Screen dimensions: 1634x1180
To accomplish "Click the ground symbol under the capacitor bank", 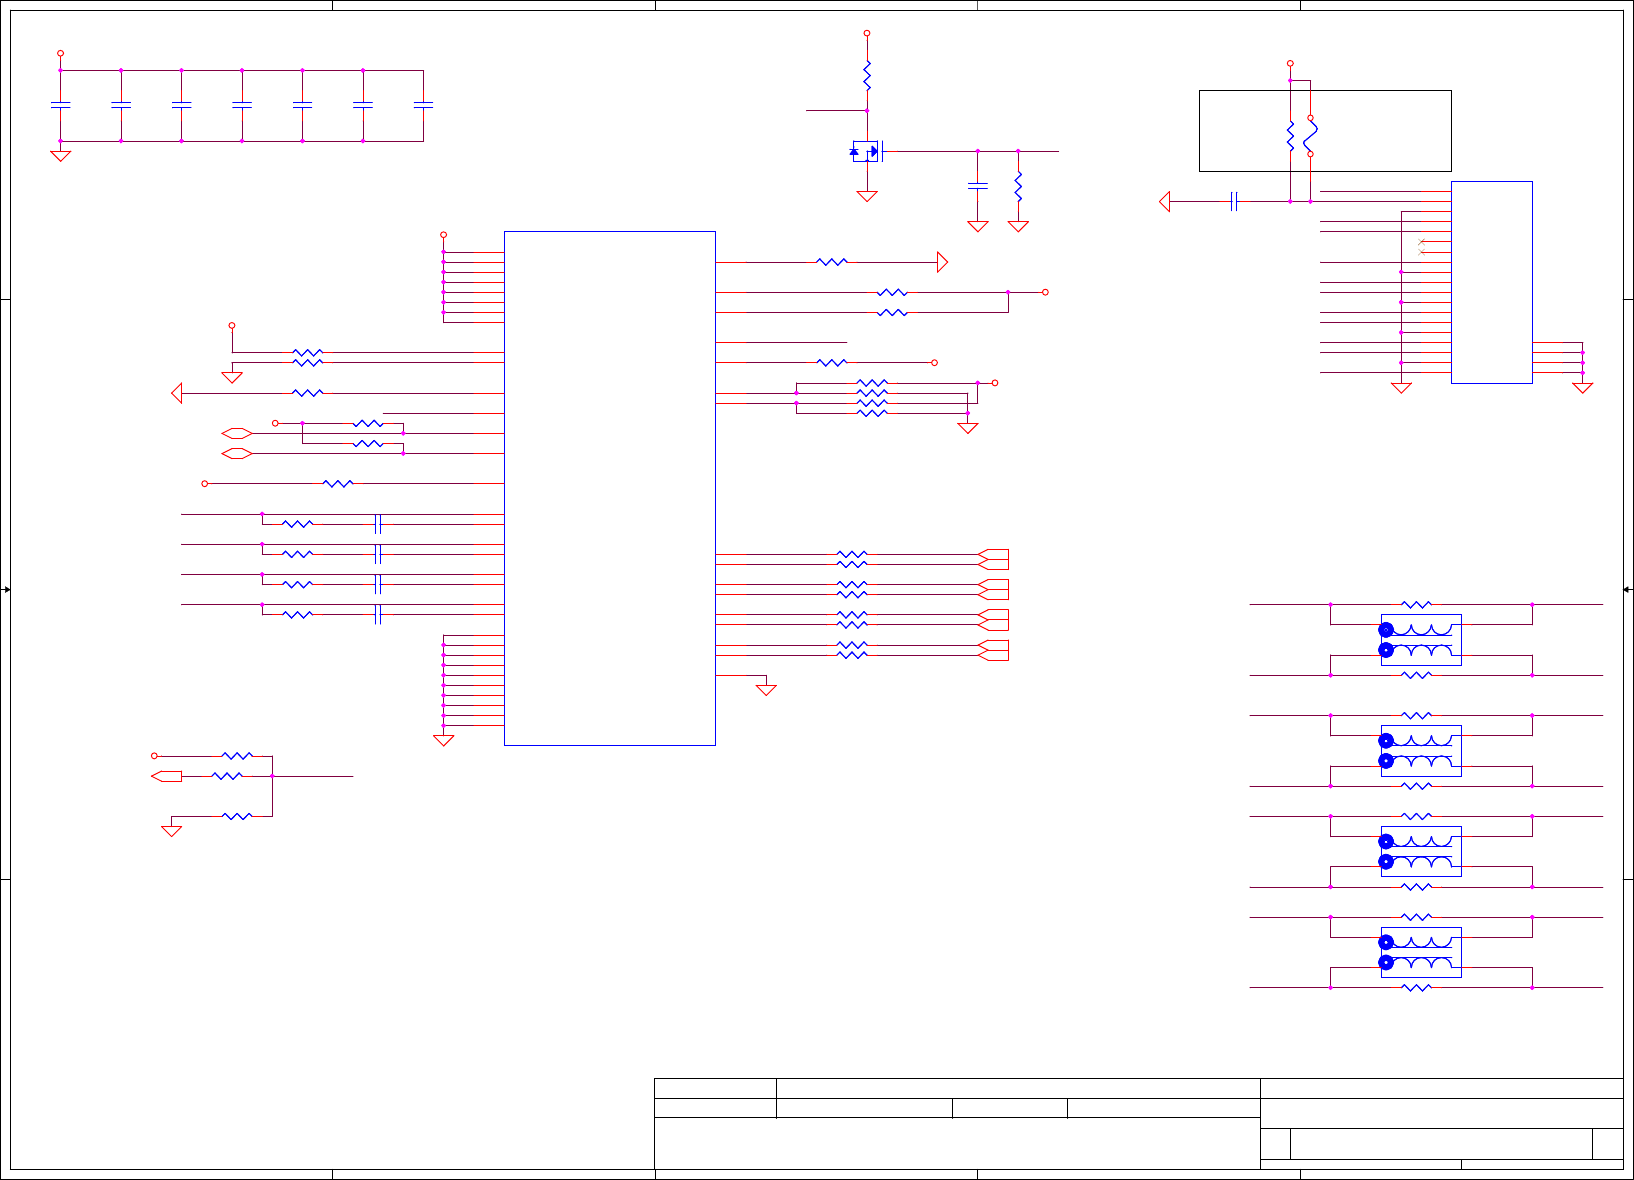I will (61, 155).
